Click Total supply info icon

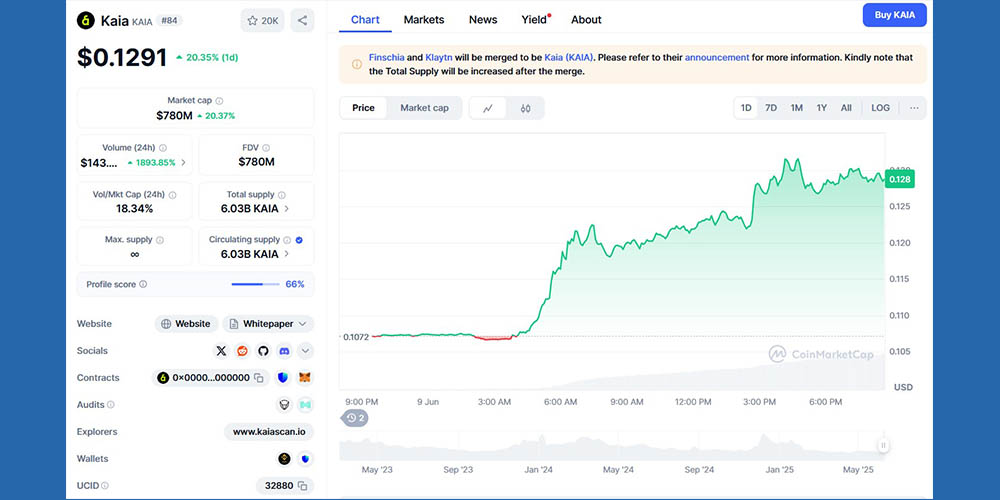tap(281, 195)
